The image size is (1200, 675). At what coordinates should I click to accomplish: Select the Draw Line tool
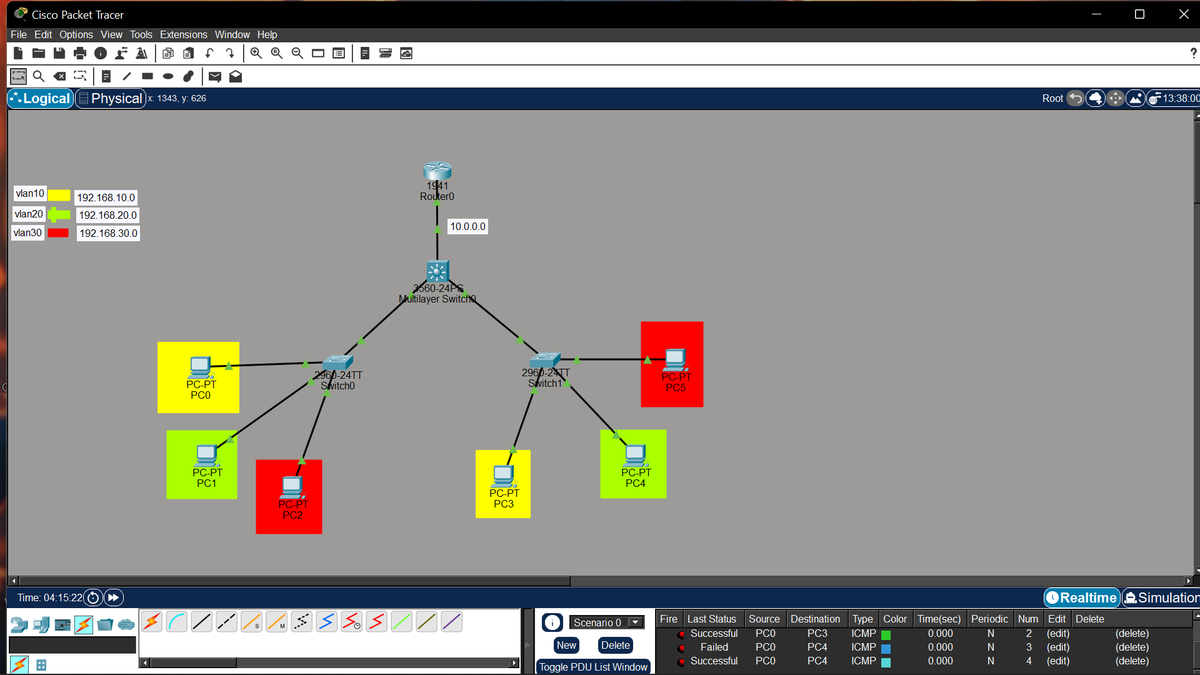pos(127,76)
